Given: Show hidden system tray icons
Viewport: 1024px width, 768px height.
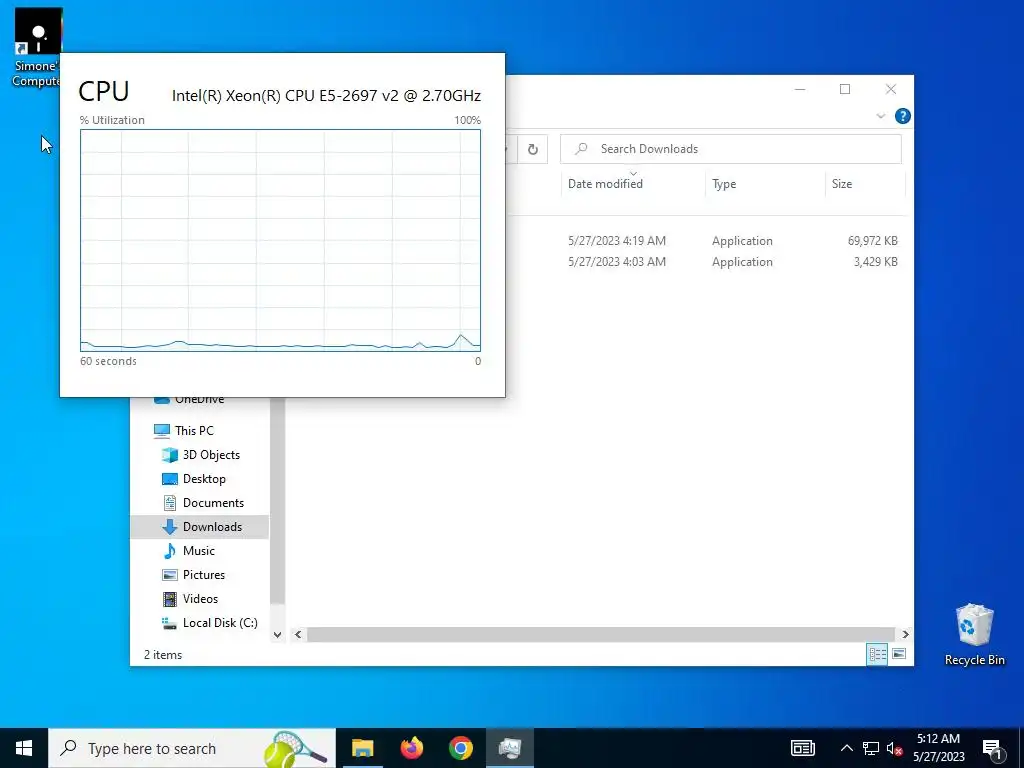Looking at the screenshot, I should (846, 748).
